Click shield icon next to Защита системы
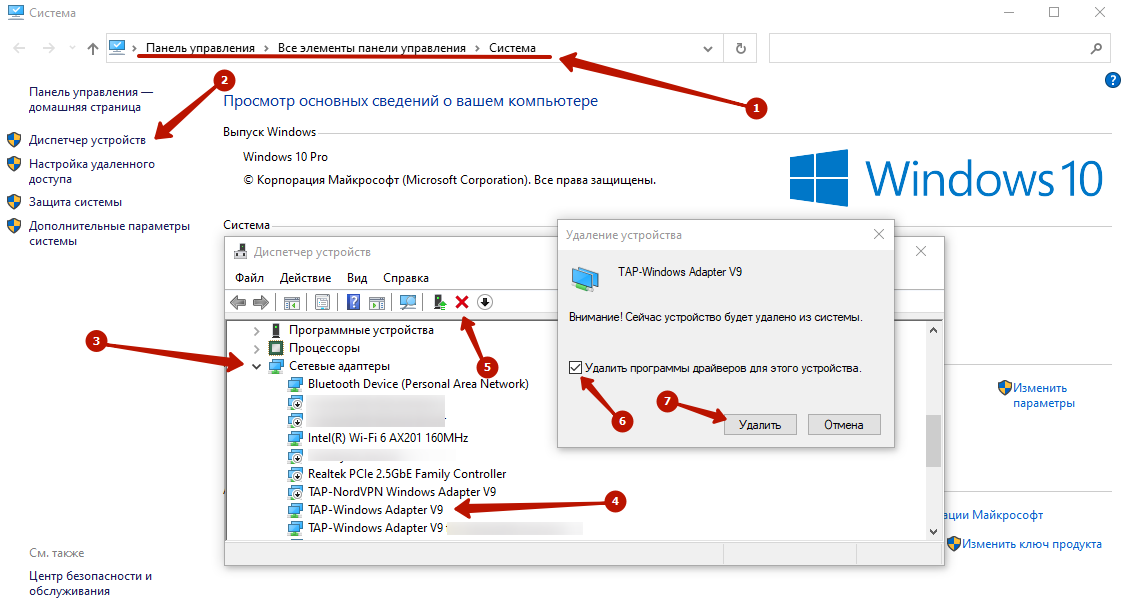This screenshot has height=616, width=1121. coord(14,202)
